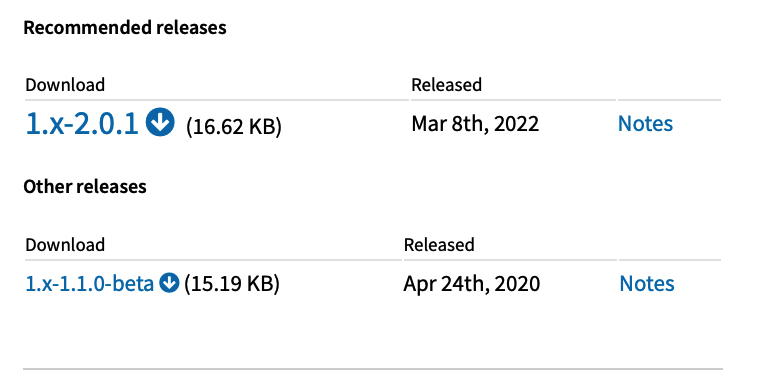Click the Recommended releases heading
Viewport: 783px width, 384px height.
point(125,27)
